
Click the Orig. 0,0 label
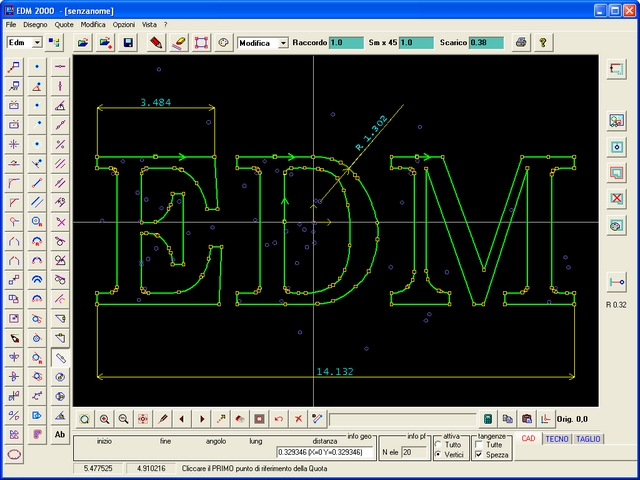tap(572, 419)
